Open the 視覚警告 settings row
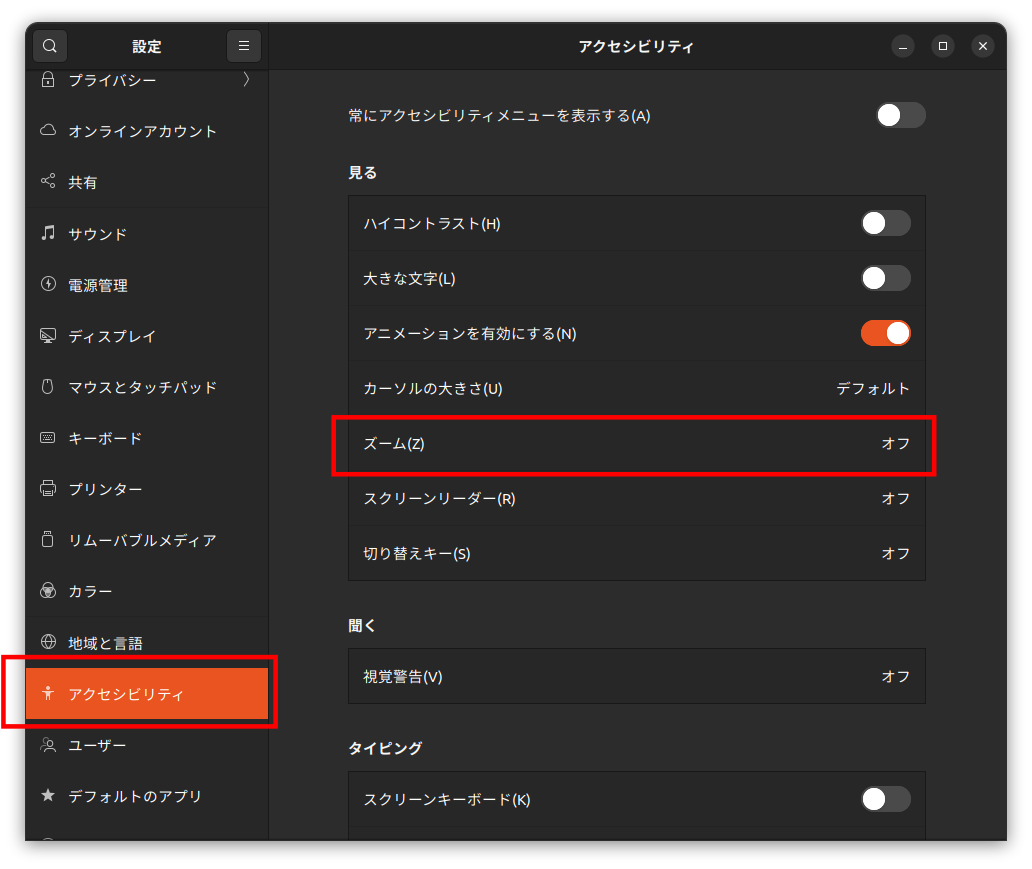 [x=636, y=676]
